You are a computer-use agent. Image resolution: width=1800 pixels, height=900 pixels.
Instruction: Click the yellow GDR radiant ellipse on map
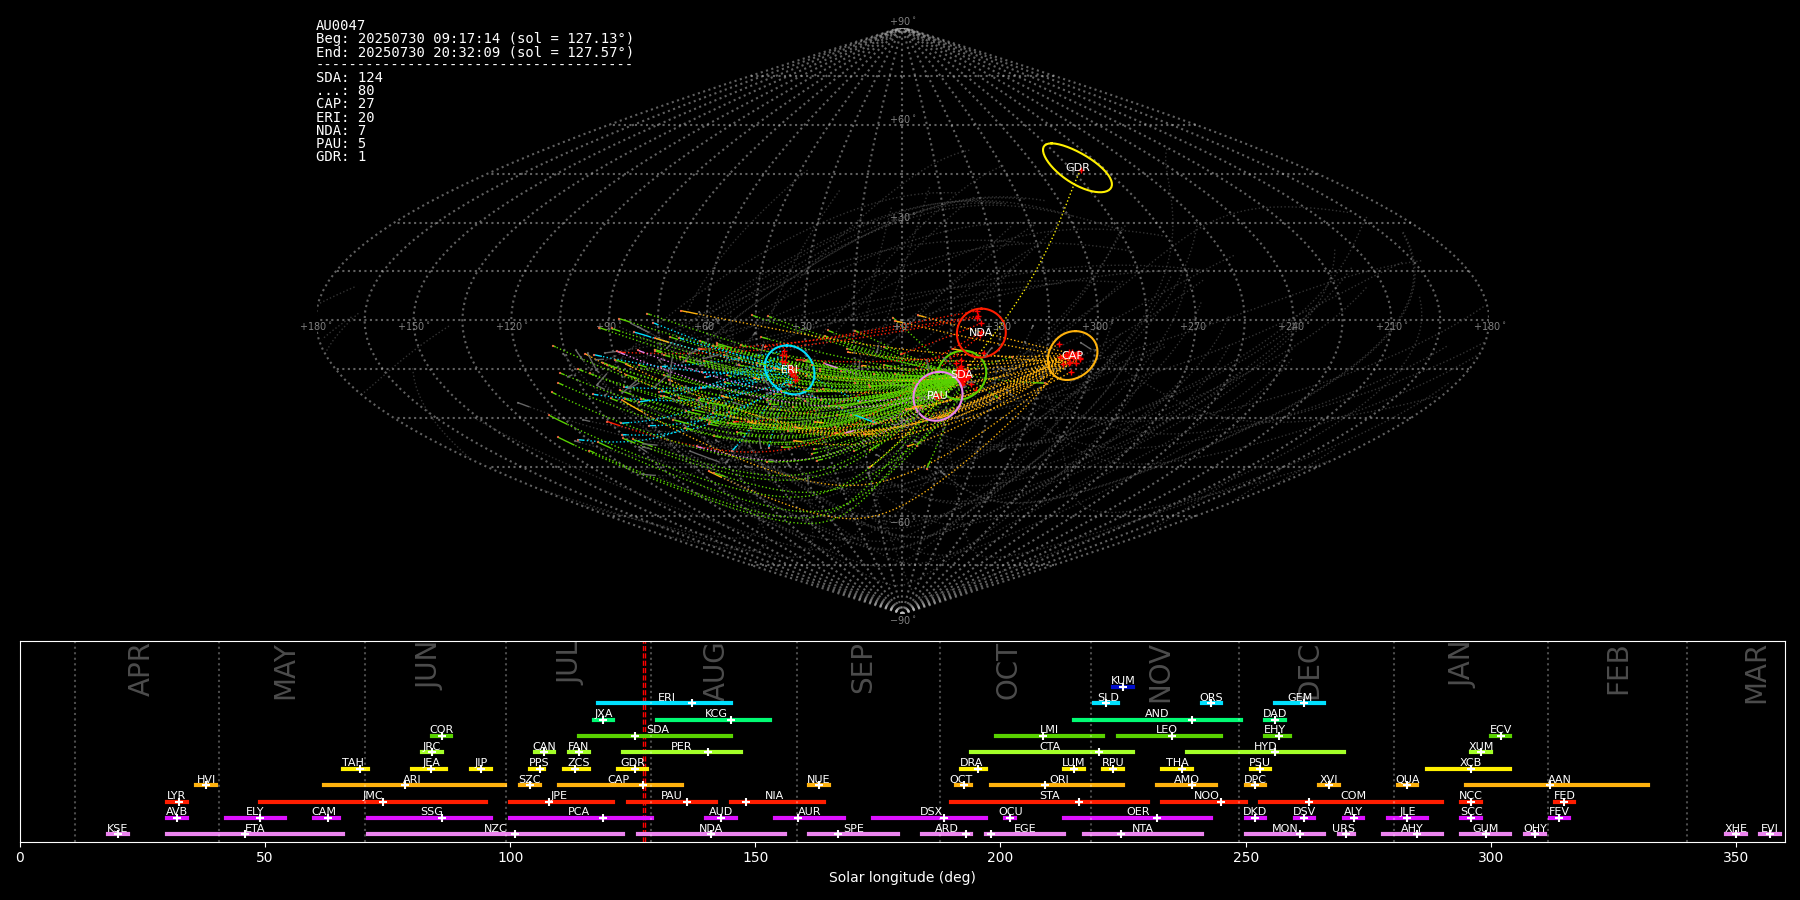pyautogui.click(x=1077, y=168)
